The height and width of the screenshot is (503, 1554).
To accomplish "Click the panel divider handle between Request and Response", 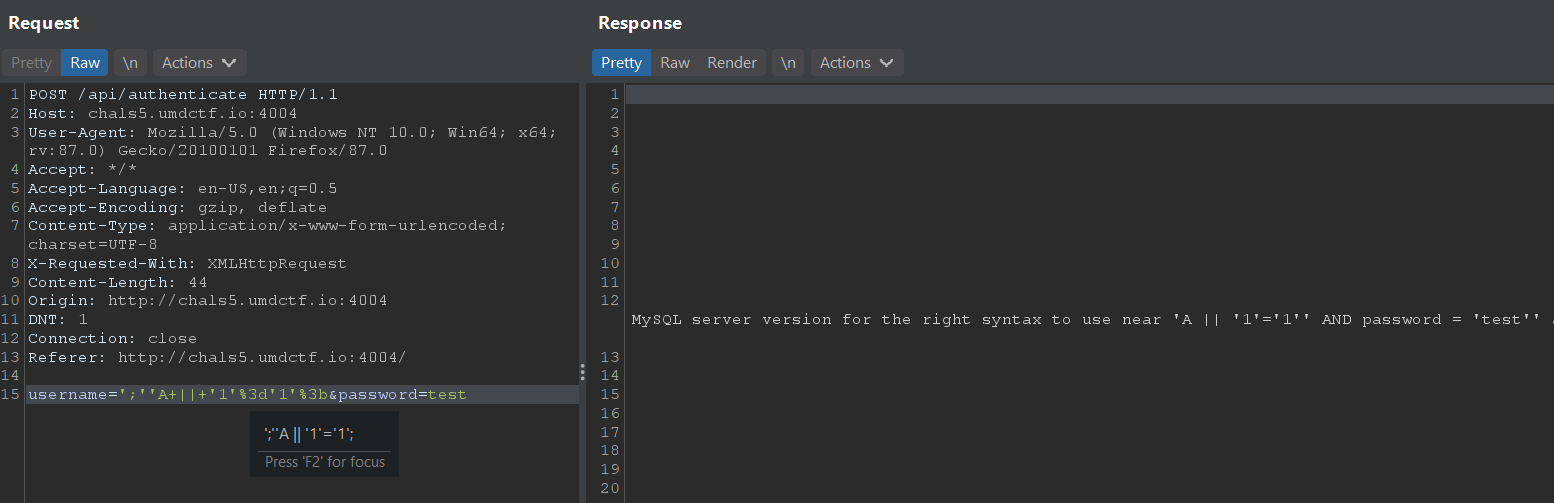I will (583, 372).
